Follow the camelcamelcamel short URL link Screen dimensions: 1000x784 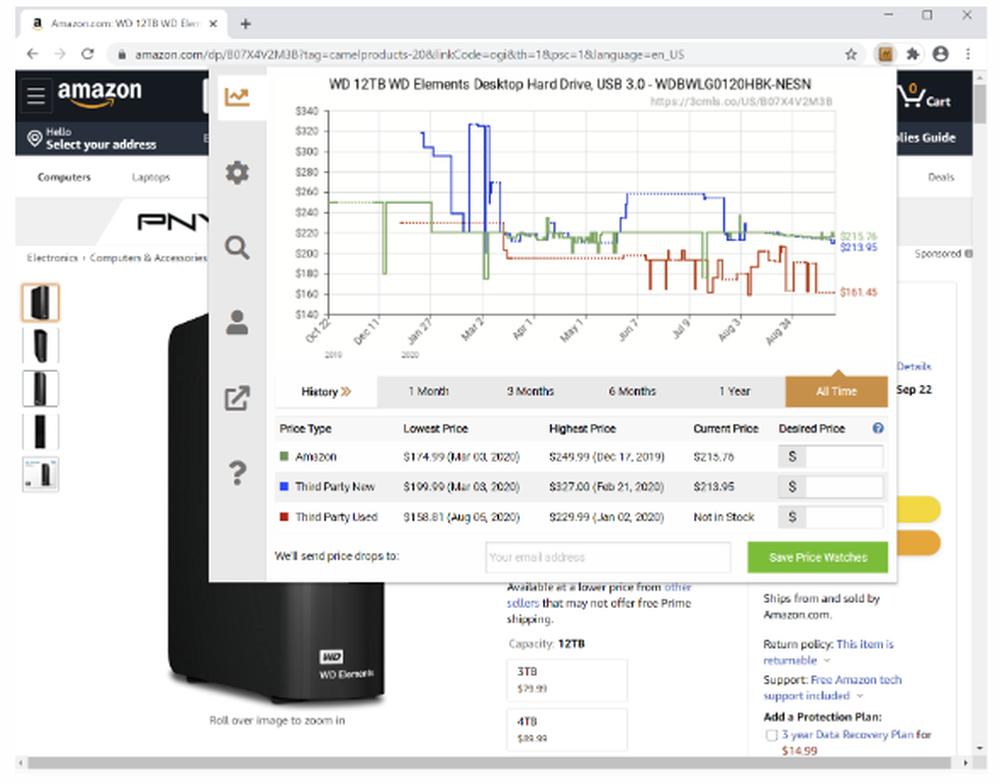pyautogui.click(x=741, y=101)
